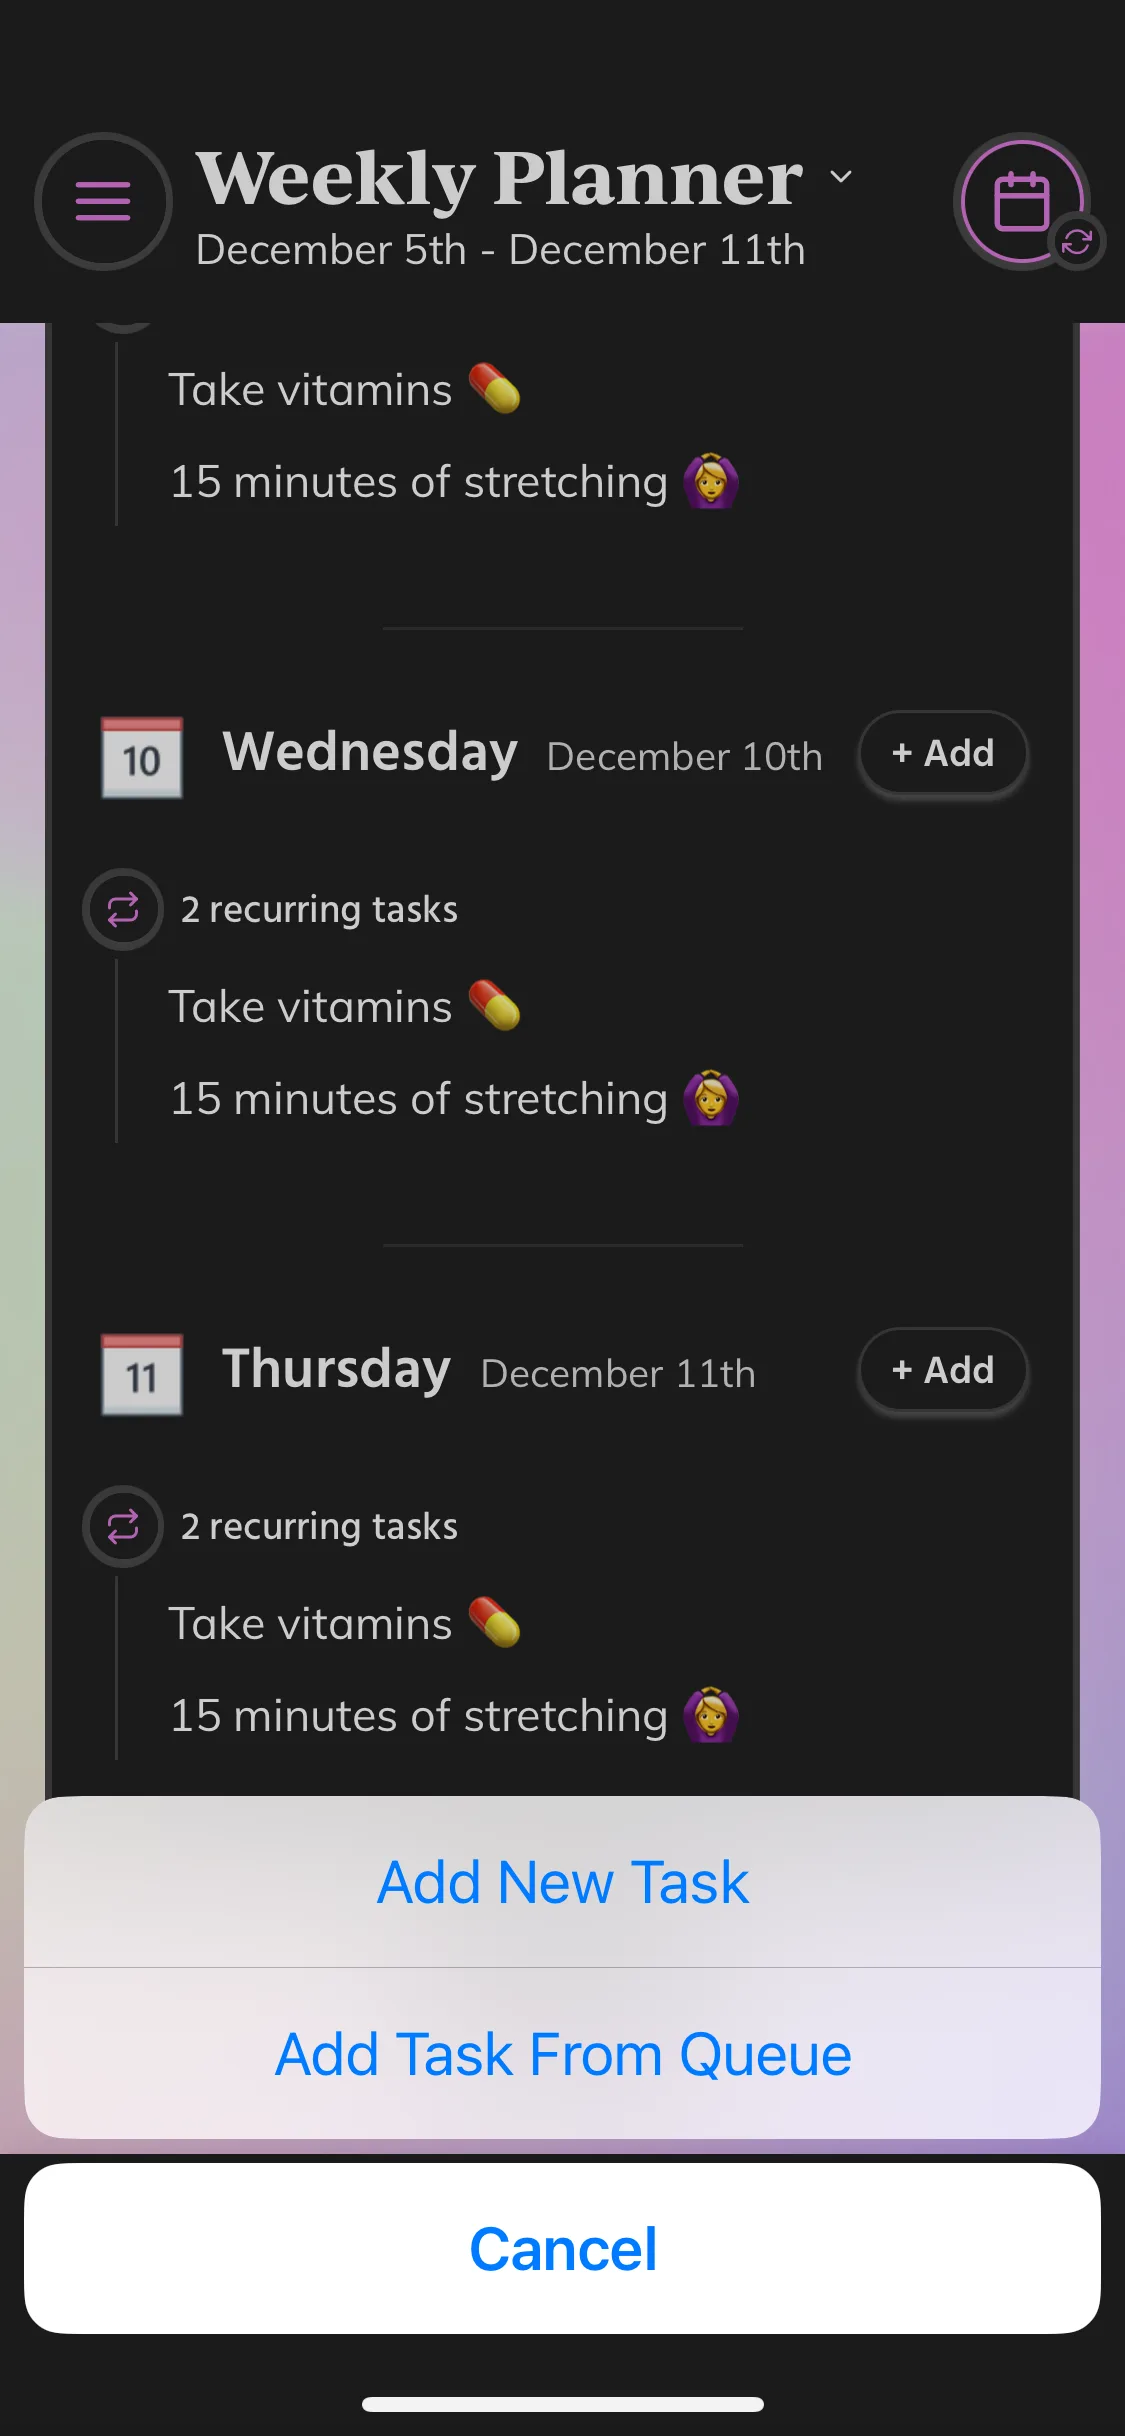Expand the Weekly Planner dropdown chevron

(841, 177)
